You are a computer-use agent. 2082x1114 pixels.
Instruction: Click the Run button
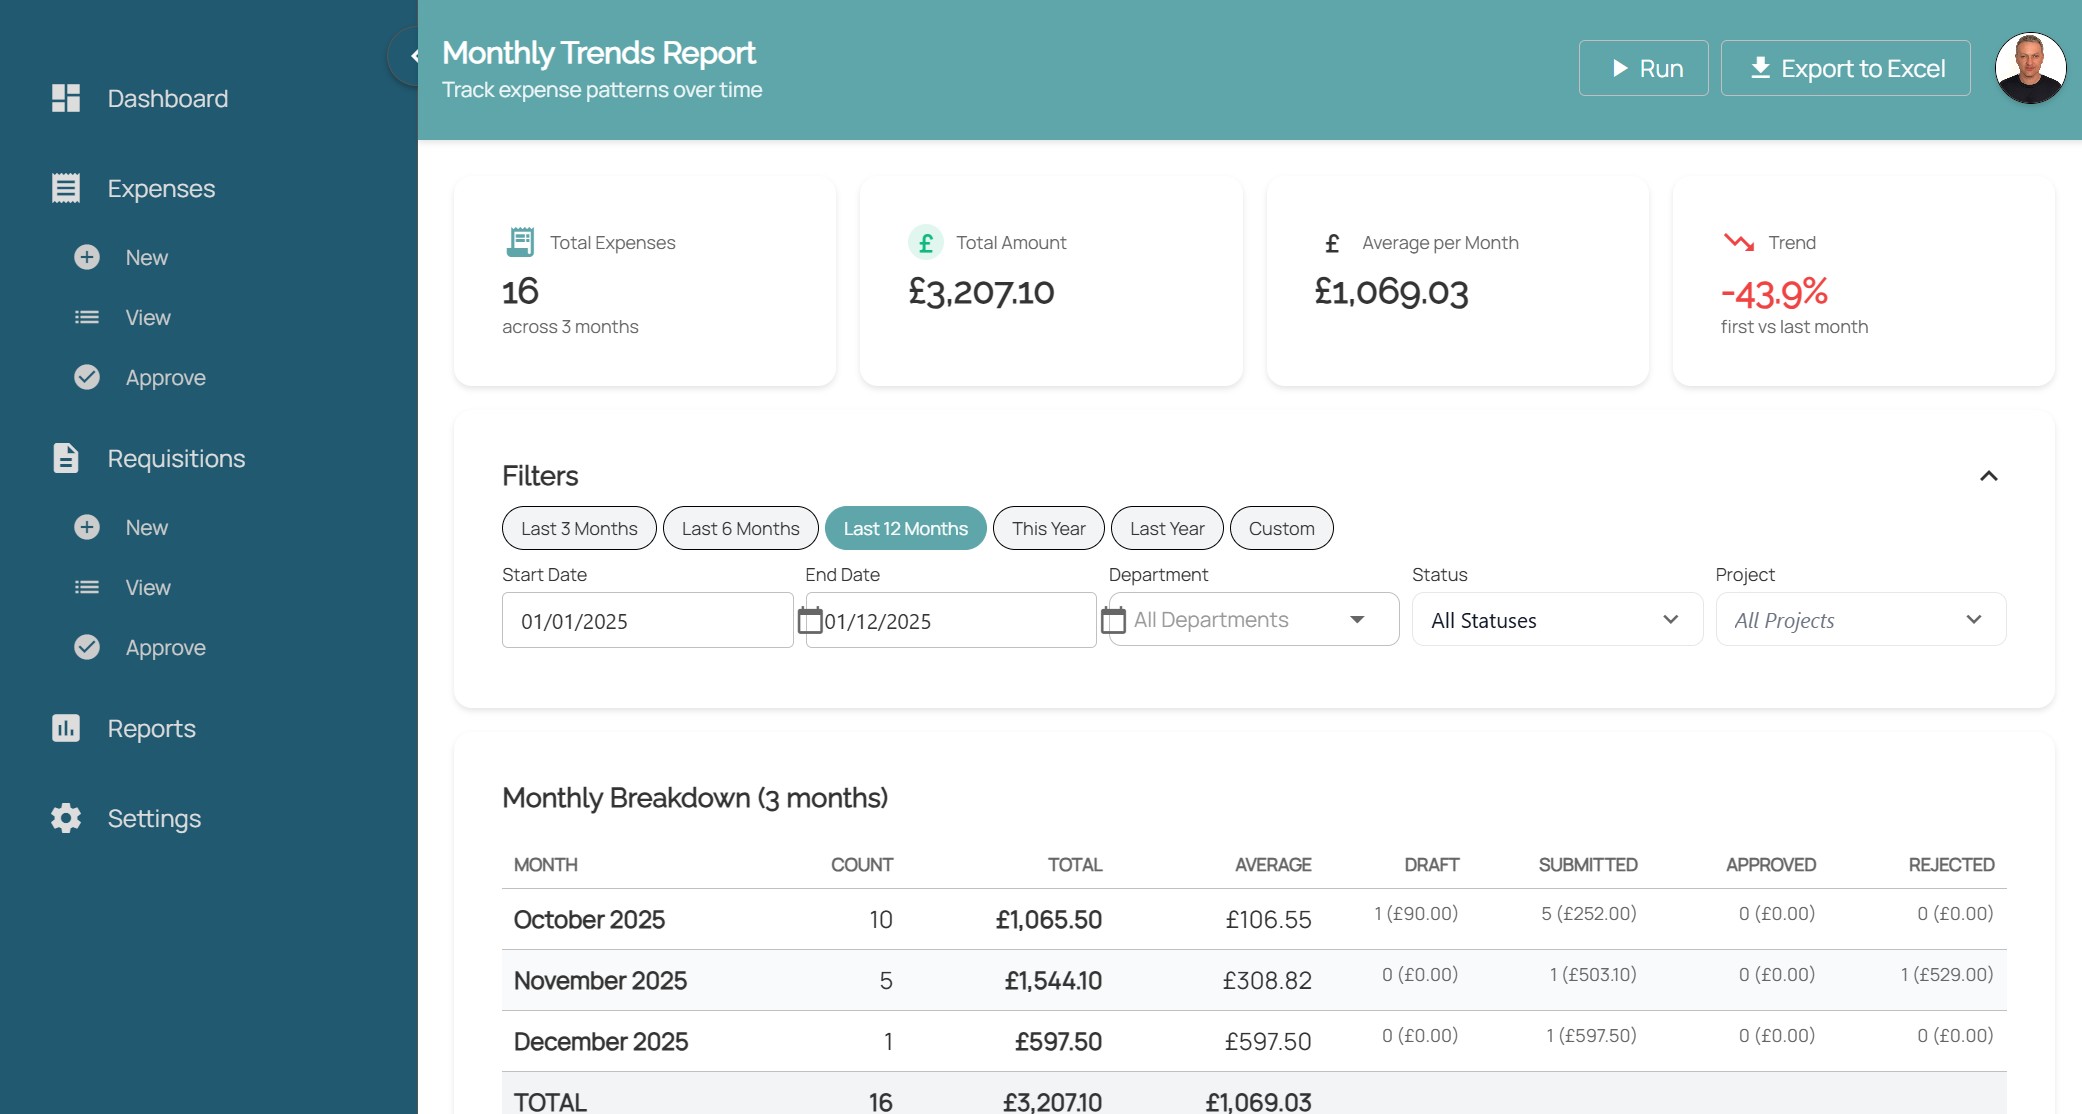coord(1643,68)
